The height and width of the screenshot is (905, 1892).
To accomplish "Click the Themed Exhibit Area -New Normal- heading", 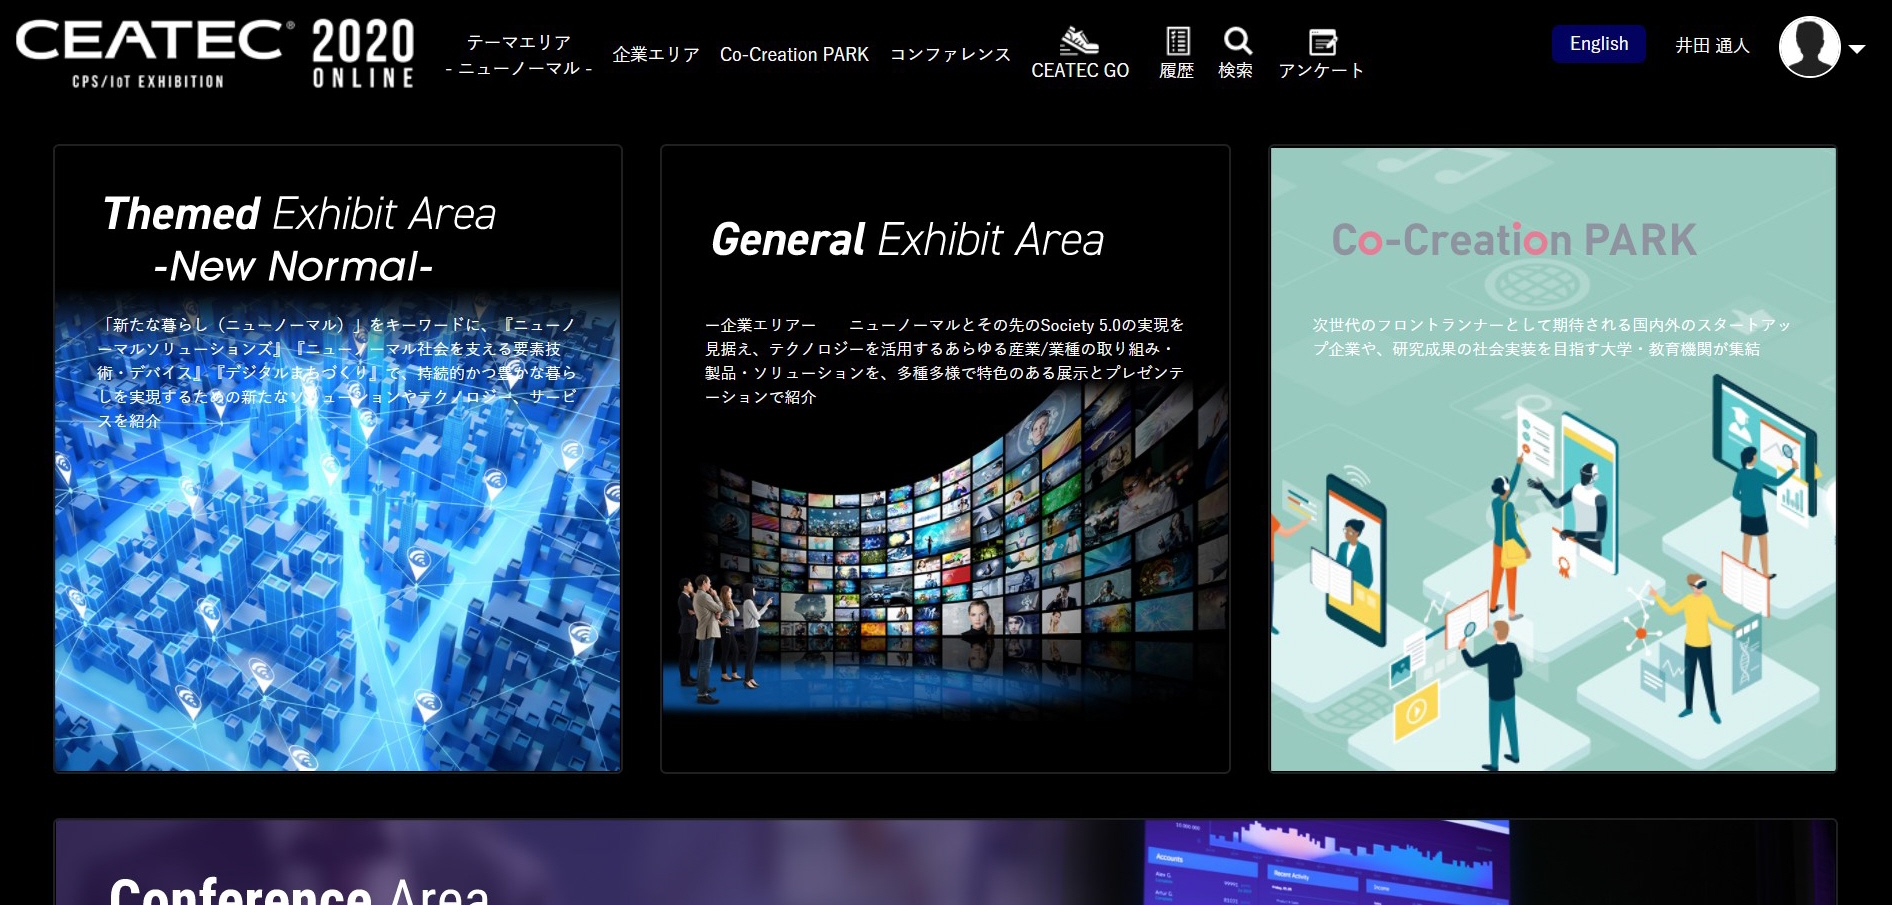I will coord(299,240).
